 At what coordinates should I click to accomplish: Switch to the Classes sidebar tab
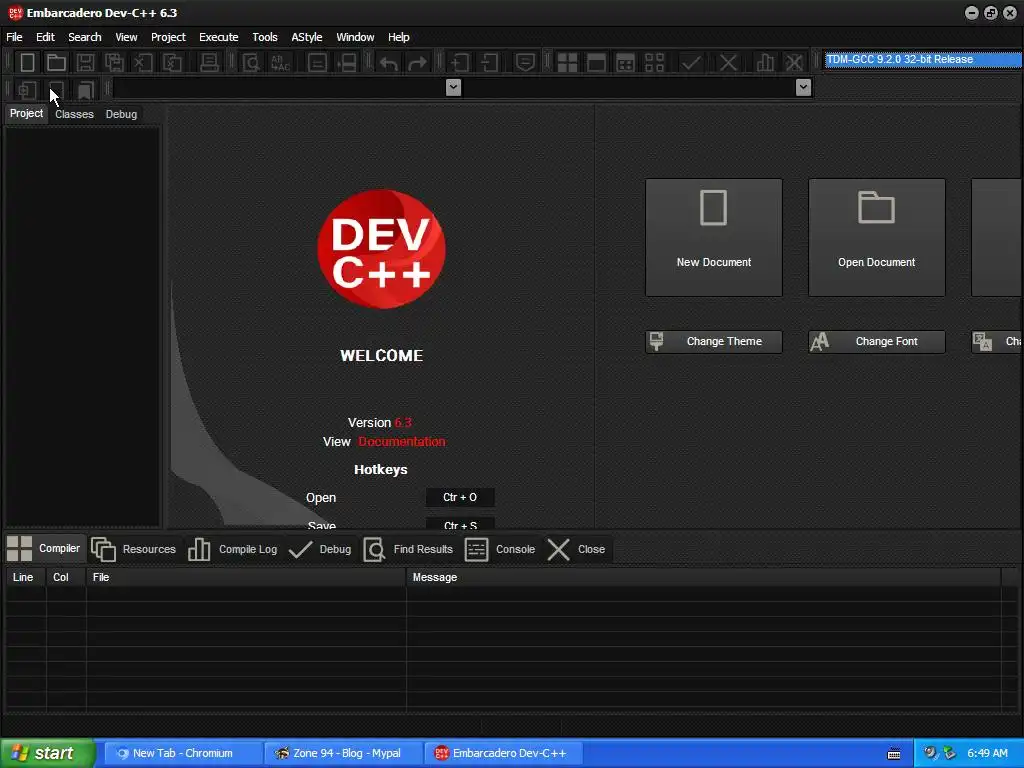(74, 114)
